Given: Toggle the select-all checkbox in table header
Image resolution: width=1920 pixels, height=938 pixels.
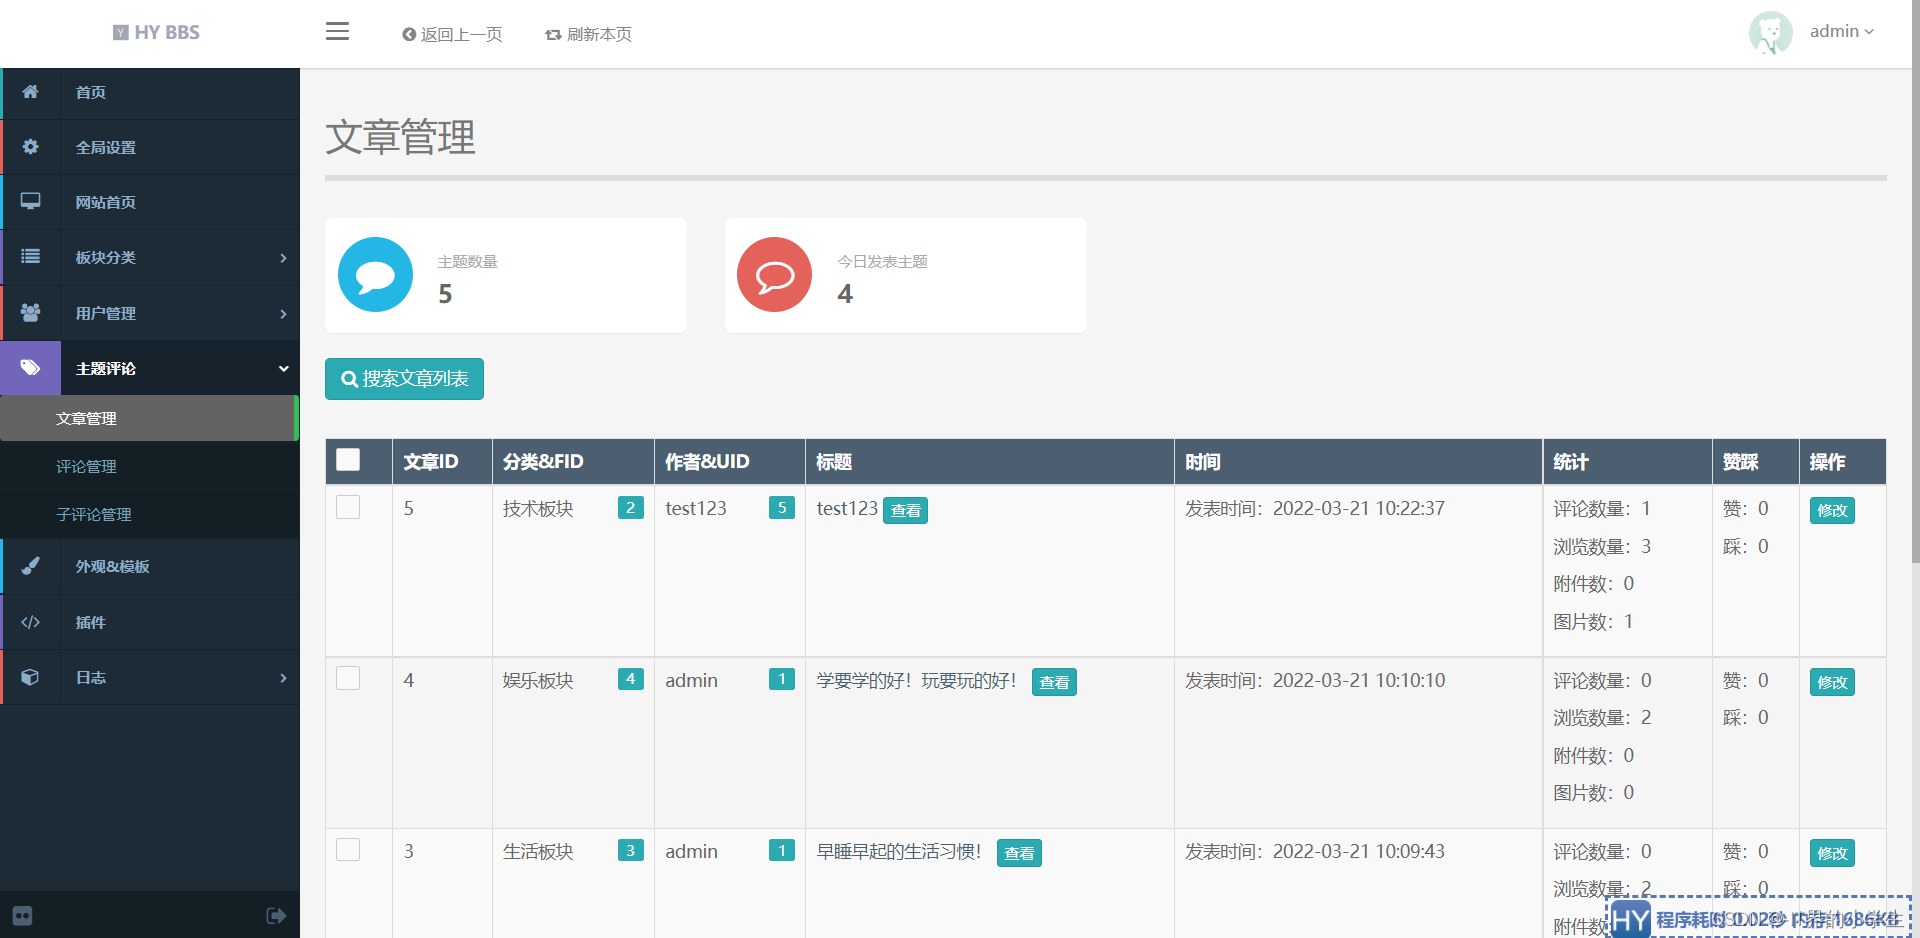Looking at the screenshot, I should [348, 460].
